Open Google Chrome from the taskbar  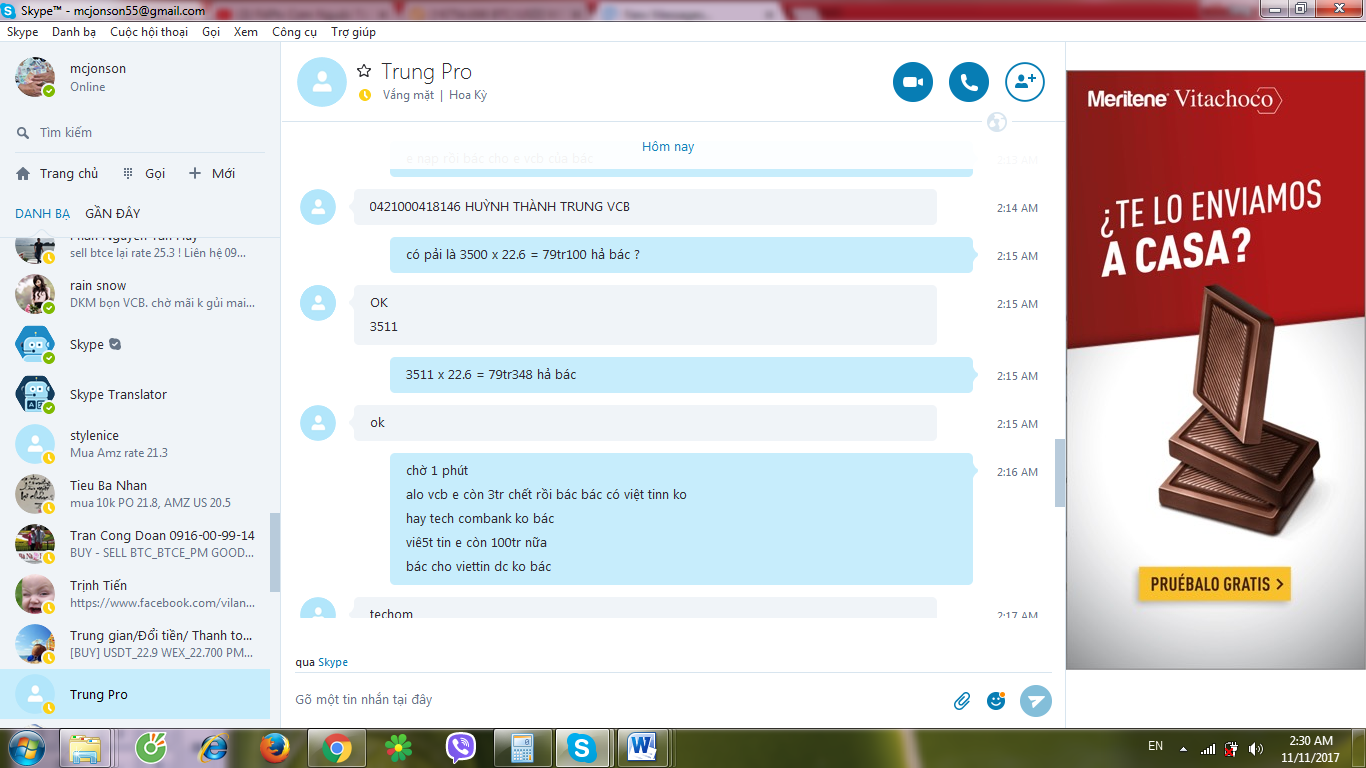[x=335, y=747]
